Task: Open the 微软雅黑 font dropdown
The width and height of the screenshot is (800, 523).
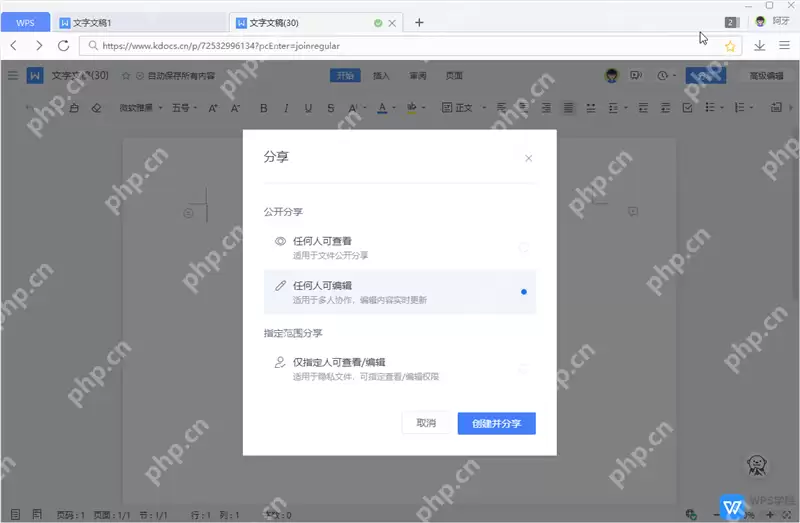Action: point(141,108)
